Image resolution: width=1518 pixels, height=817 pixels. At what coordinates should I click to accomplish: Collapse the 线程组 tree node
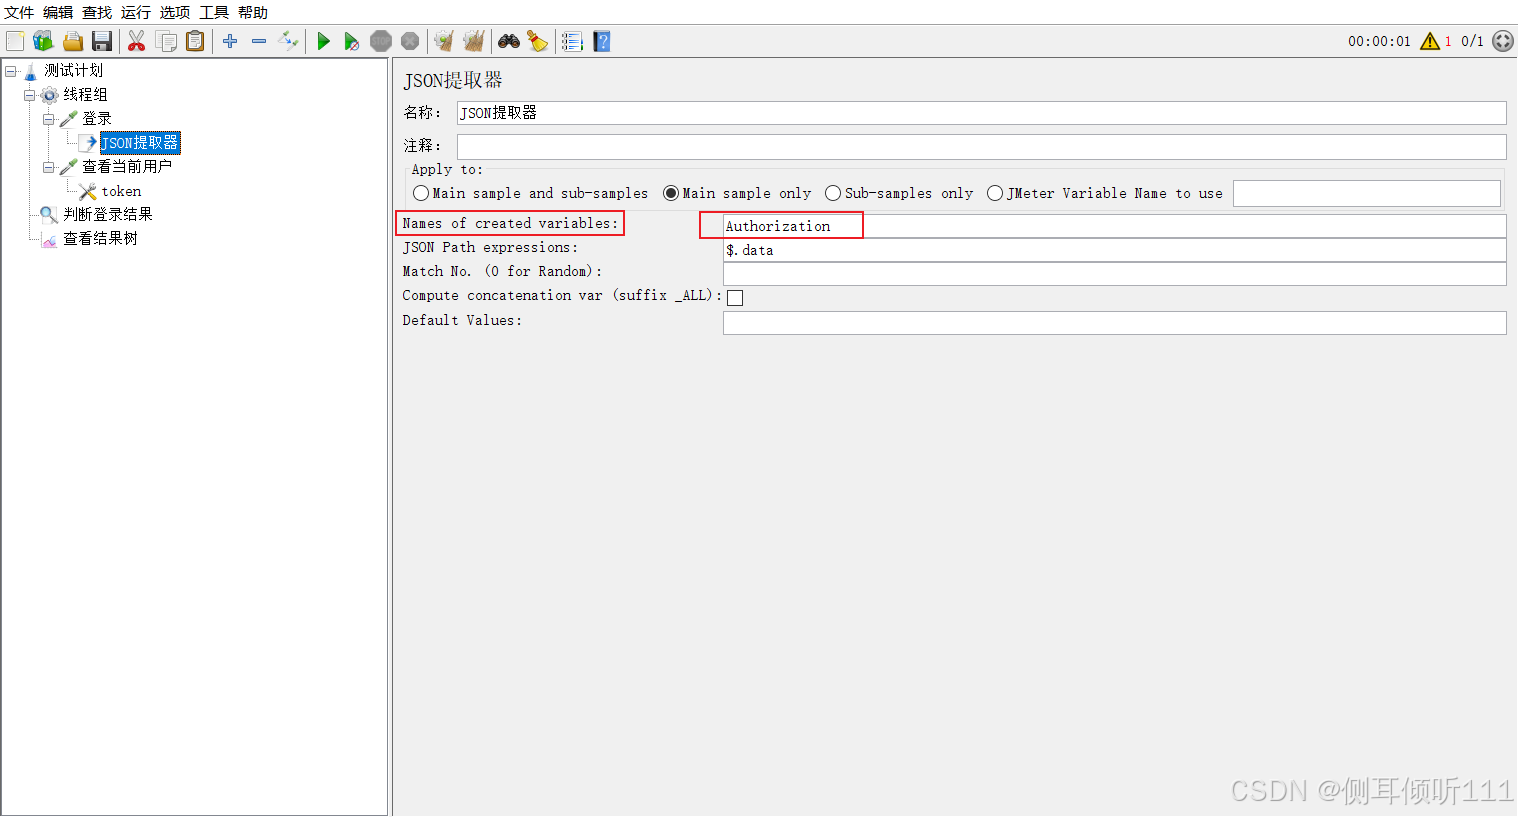[x=30, y=95]
